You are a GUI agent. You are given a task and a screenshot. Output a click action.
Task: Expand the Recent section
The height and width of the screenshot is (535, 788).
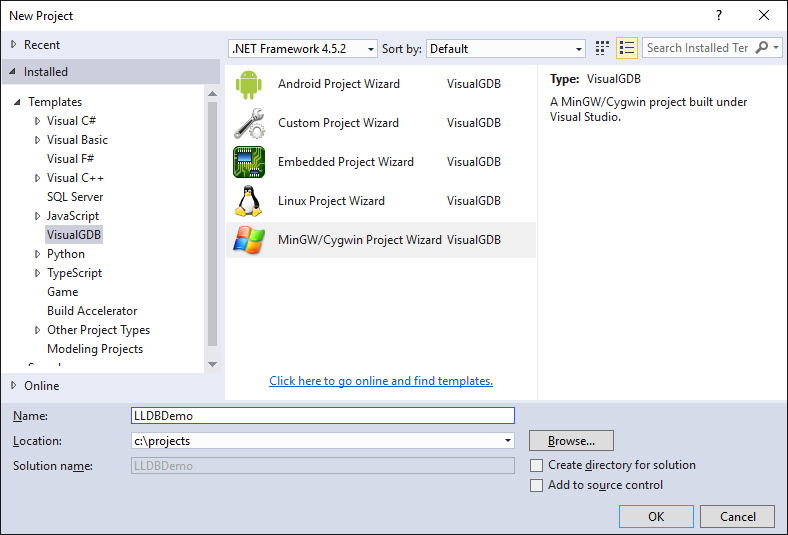[x=14, y=45]
